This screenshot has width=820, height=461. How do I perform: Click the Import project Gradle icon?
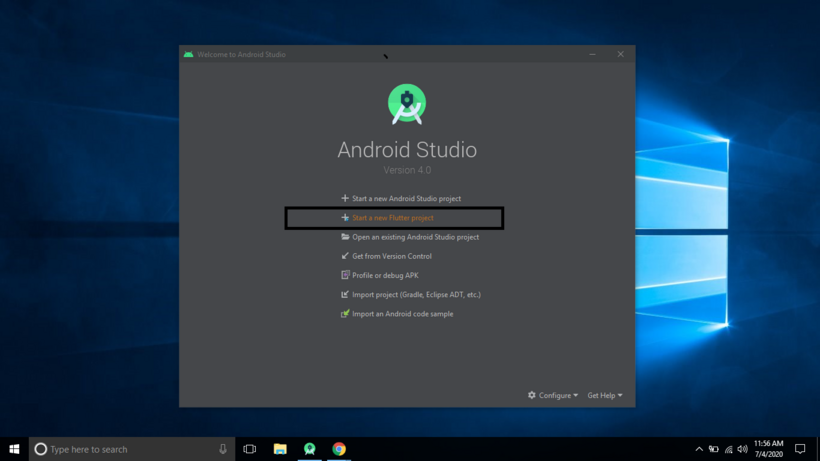(345, 295)
